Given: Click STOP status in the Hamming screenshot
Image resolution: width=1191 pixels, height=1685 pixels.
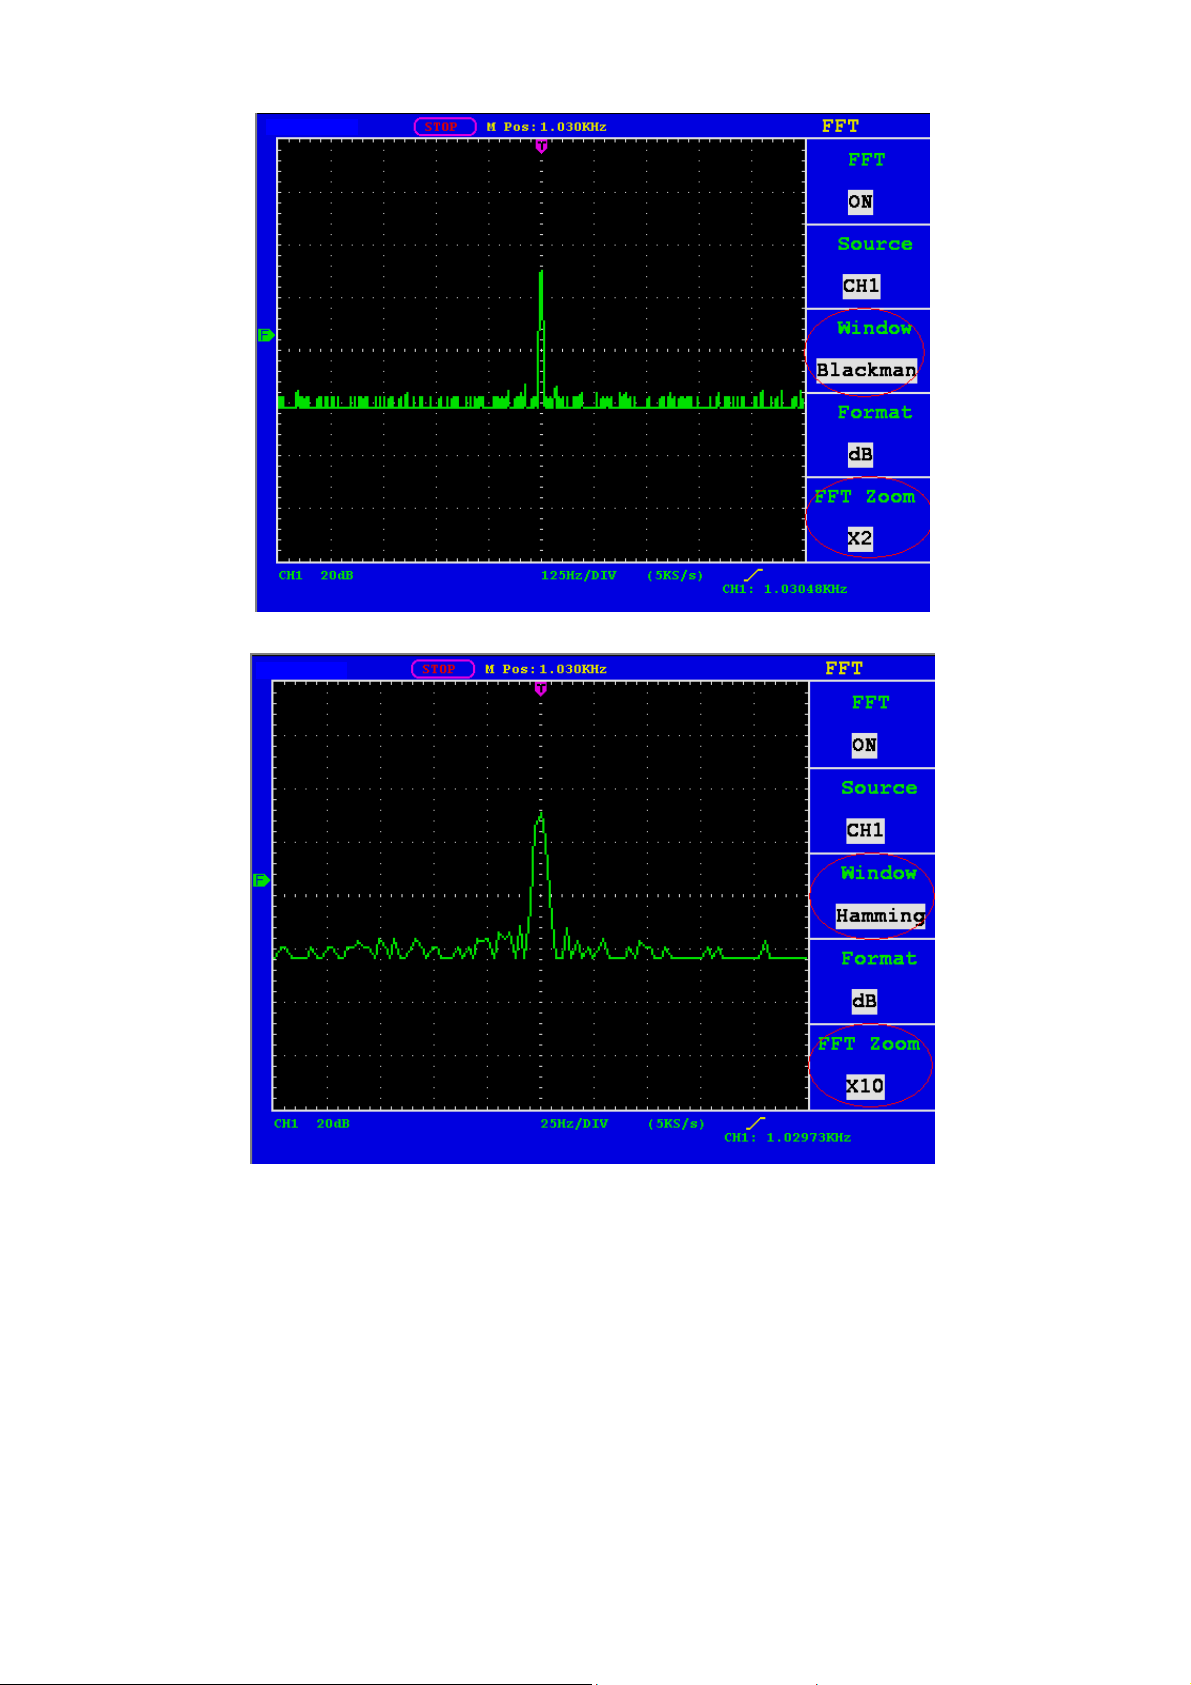Looking at the screenshot, I should pyautogui.click(x=443, y=669).
